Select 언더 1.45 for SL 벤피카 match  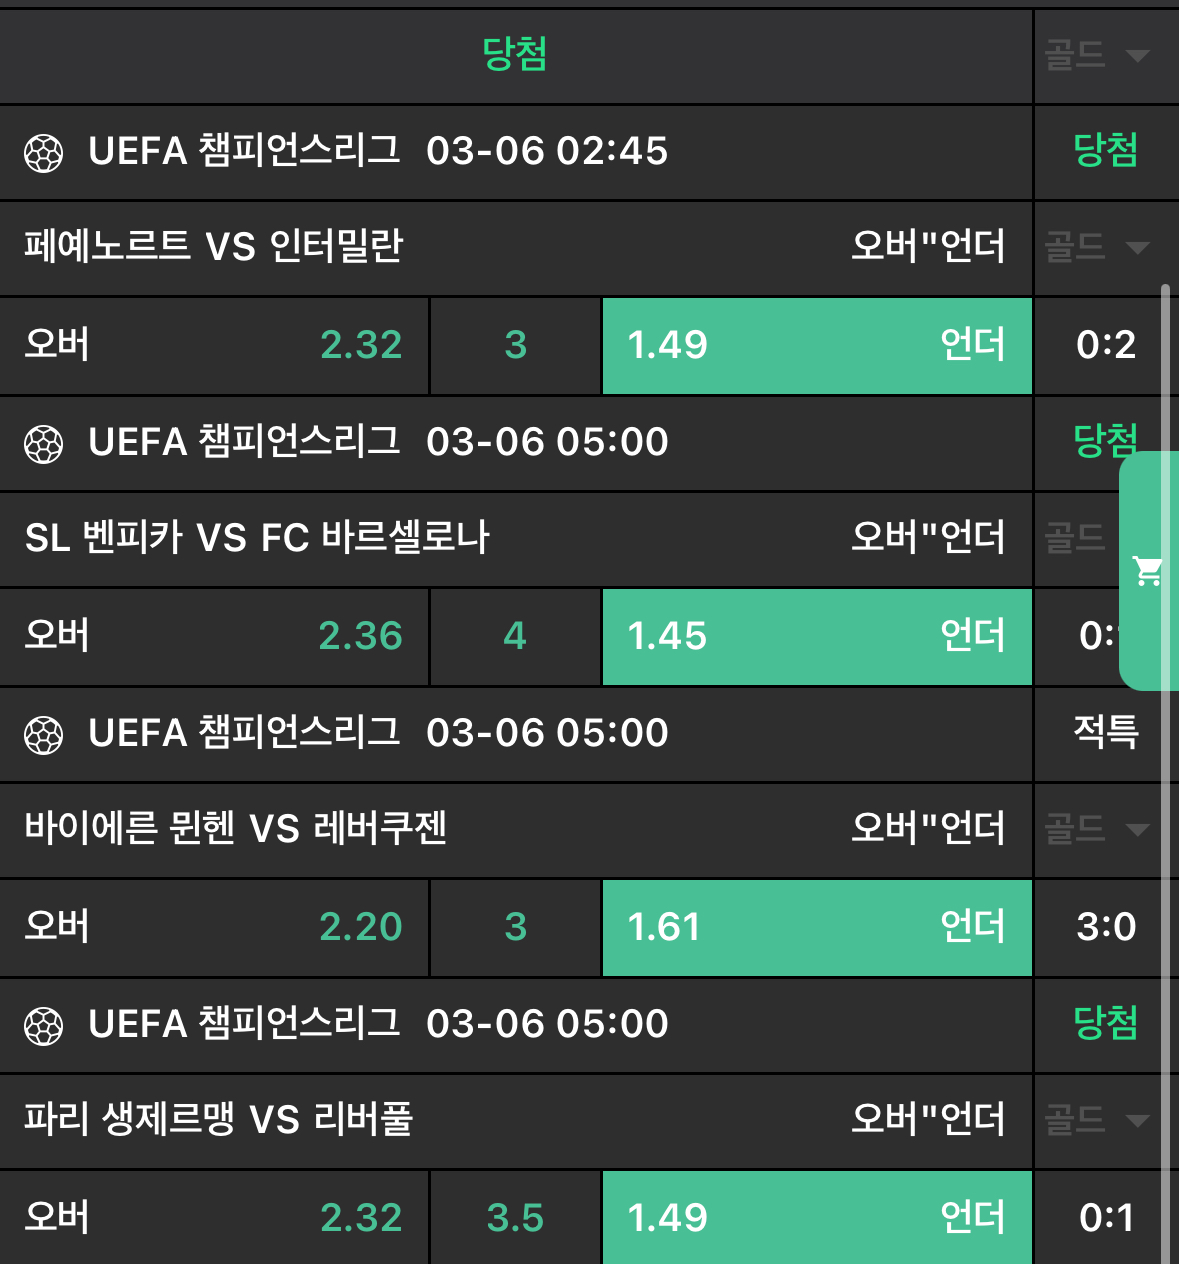816,636
